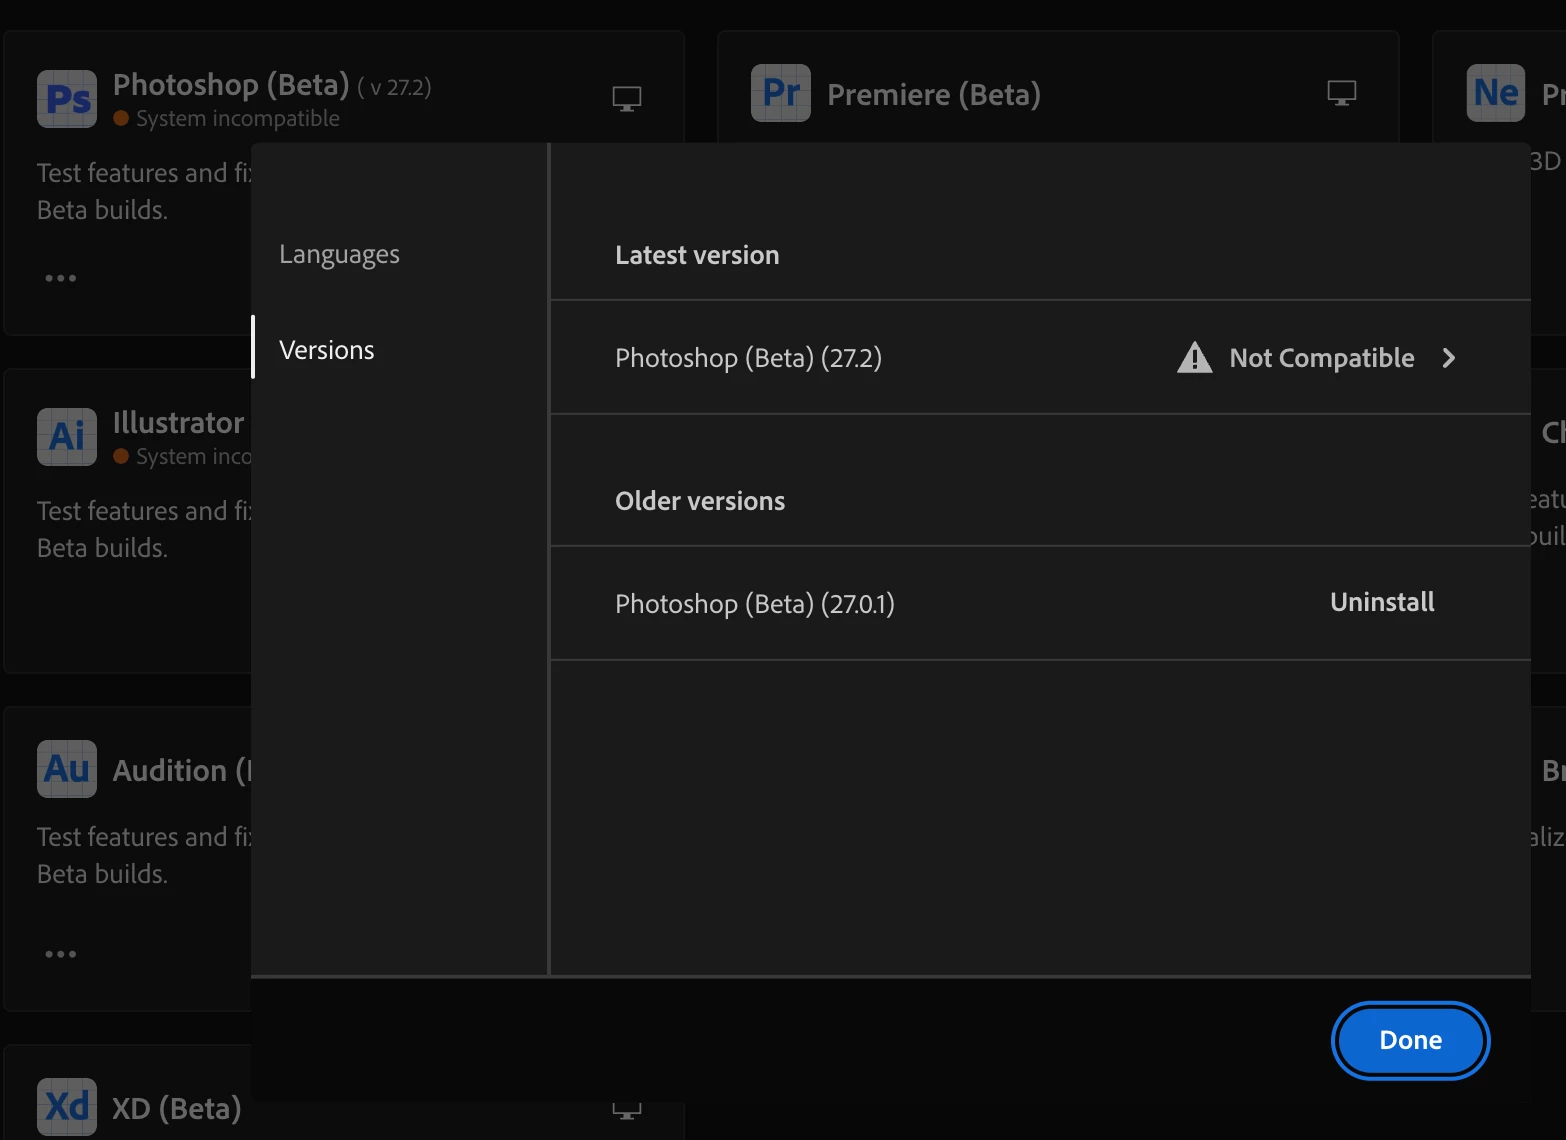This screenshot has width=1566, height=1140.
Task: Switch to the Languages tab
Action: coord(339,254)
